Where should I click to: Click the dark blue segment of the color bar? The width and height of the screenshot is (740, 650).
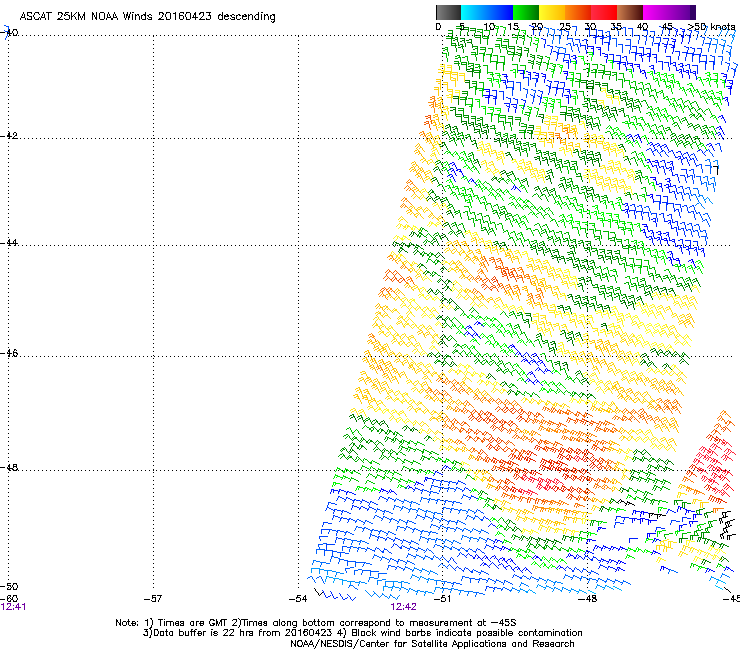point(500,12)
